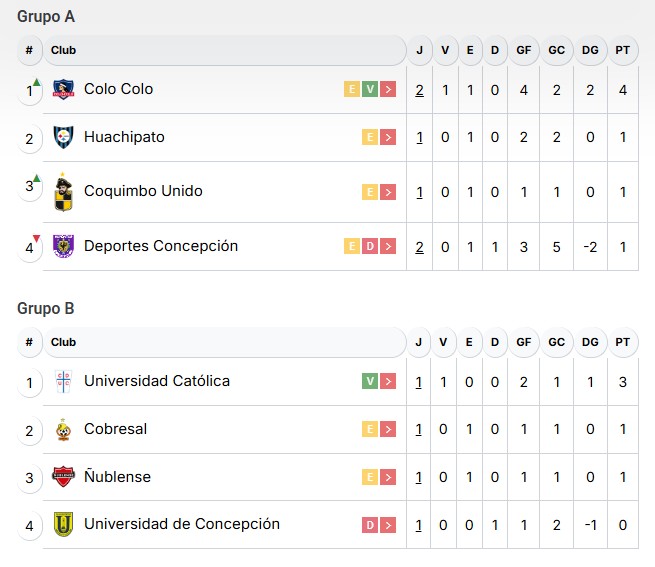The width and height of the screenshot is (655, 567).
Task: Expand Colo Colo's recent results arrow
Action: pyautogui.click(x=388, y=90)
